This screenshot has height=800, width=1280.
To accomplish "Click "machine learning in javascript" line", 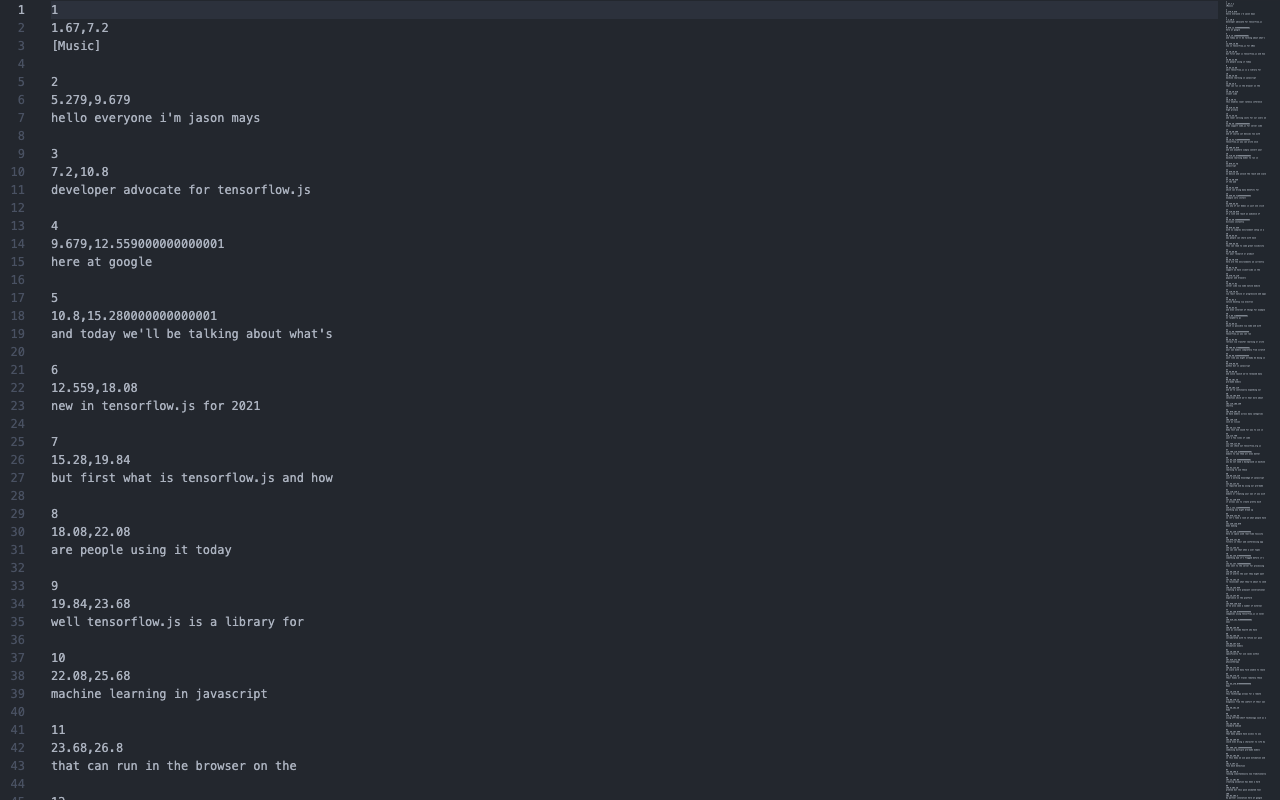I will [x=159, y=694].
